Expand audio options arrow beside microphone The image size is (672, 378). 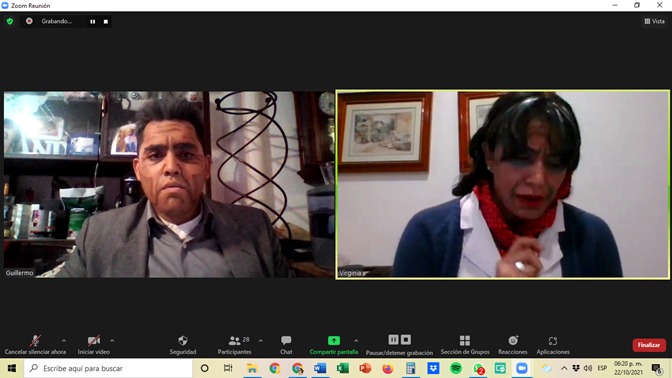[64, 341]
